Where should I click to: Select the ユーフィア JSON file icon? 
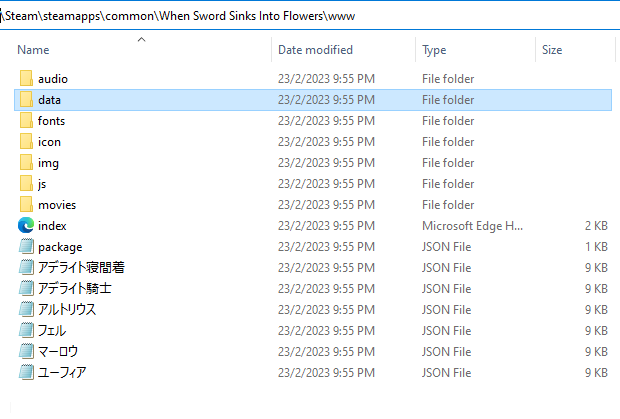[x=26, y=372]
